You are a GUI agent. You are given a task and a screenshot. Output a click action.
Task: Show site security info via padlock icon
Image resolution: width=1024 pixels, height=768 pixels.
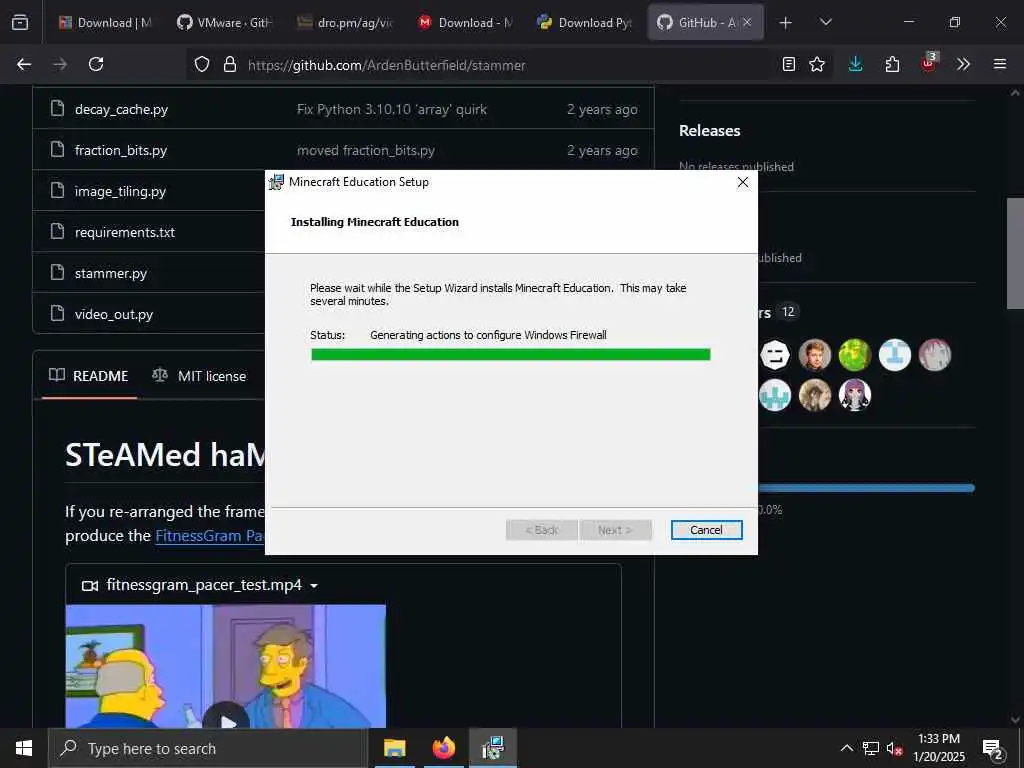pos(229,64)
